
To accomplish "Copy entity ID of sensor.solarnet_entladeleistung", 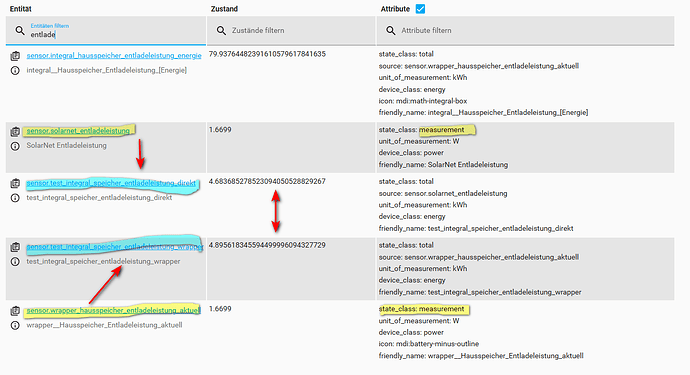I will tap(15, 131).
